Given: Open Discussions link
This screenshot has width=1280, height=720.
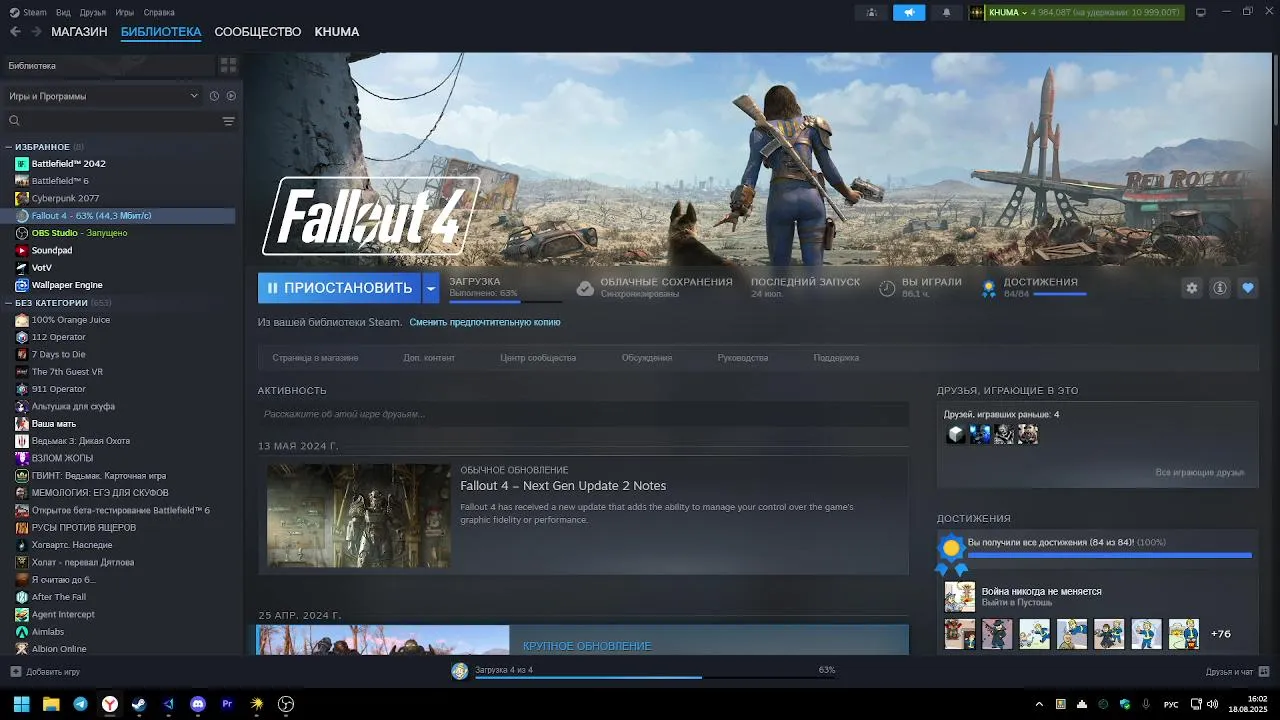Looking at the screenshot, I should click(x=647, y=358).
